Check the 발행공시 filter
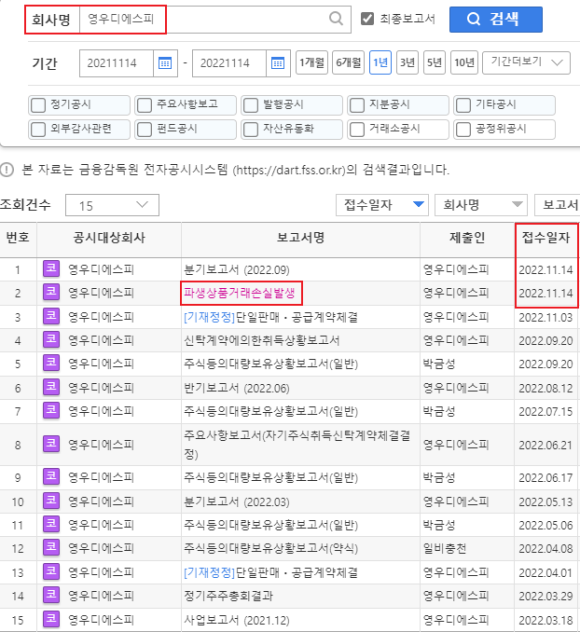This screenshot has height=632, width=580. click(251, 105)
